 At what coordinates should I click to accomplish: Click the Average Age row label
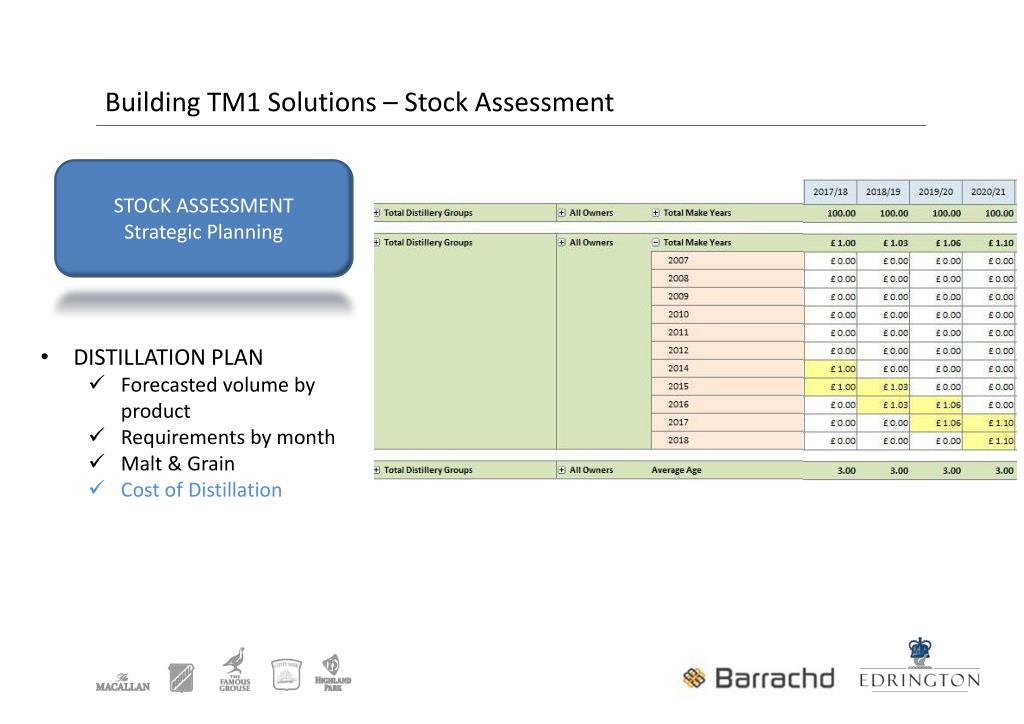(676, 470)
